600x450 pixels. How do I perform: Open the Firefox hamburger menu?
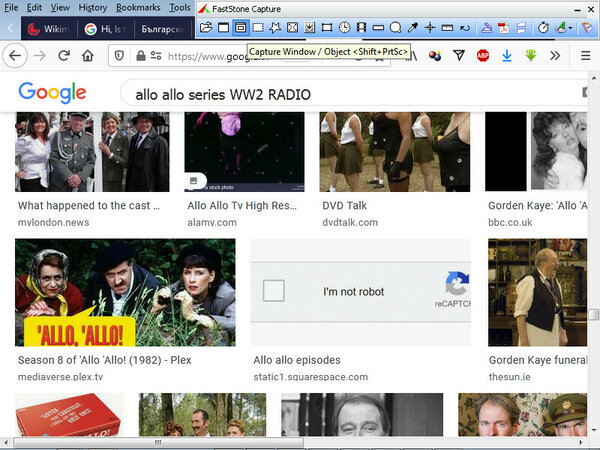click(x=585, y=56)
